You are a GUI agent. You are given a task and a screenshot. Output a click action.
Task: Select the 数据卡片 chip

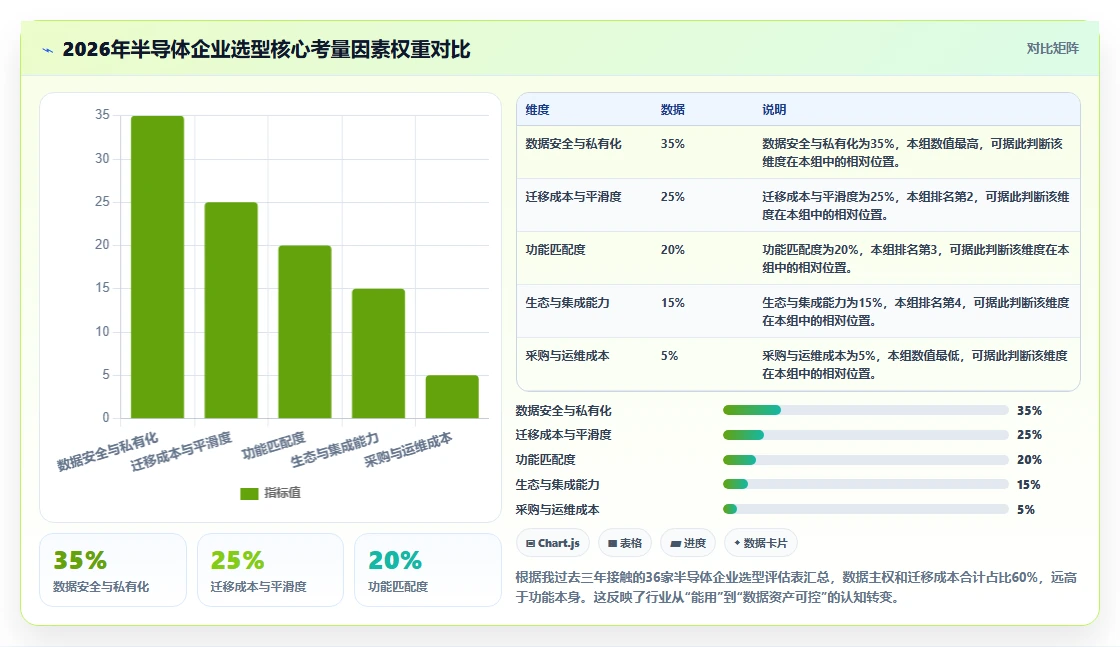(x=761, y=543)
